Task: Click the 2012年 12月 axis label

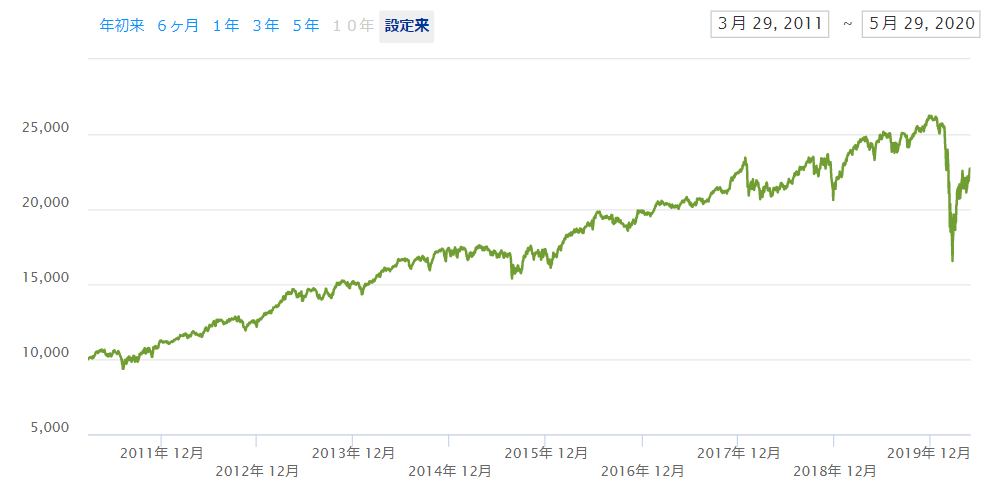Action: tap(257, 472)
